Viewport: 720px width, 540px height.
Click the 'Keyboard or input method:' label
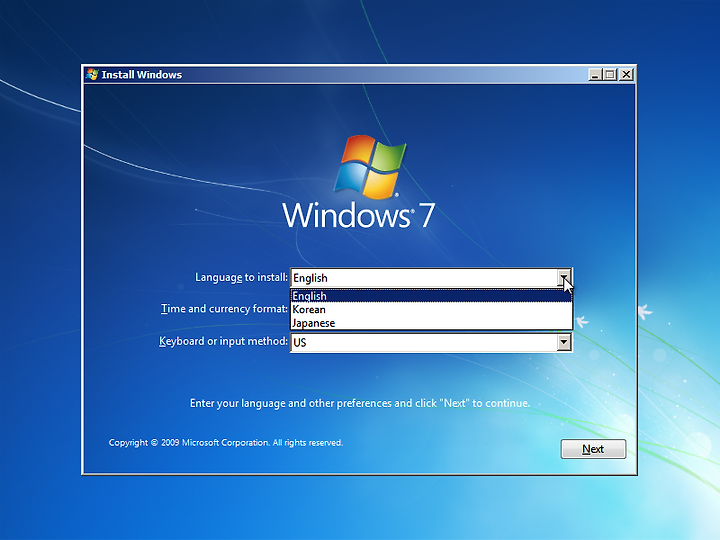pos(223,341)
